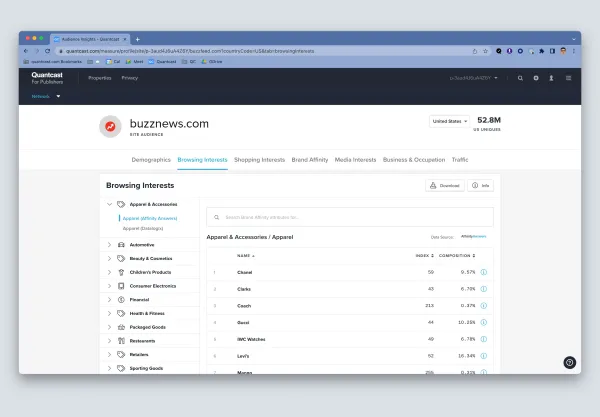Screen dimensions: 600x417
Task: Open Chrome three-dot menu
Action: coord(574,51)
